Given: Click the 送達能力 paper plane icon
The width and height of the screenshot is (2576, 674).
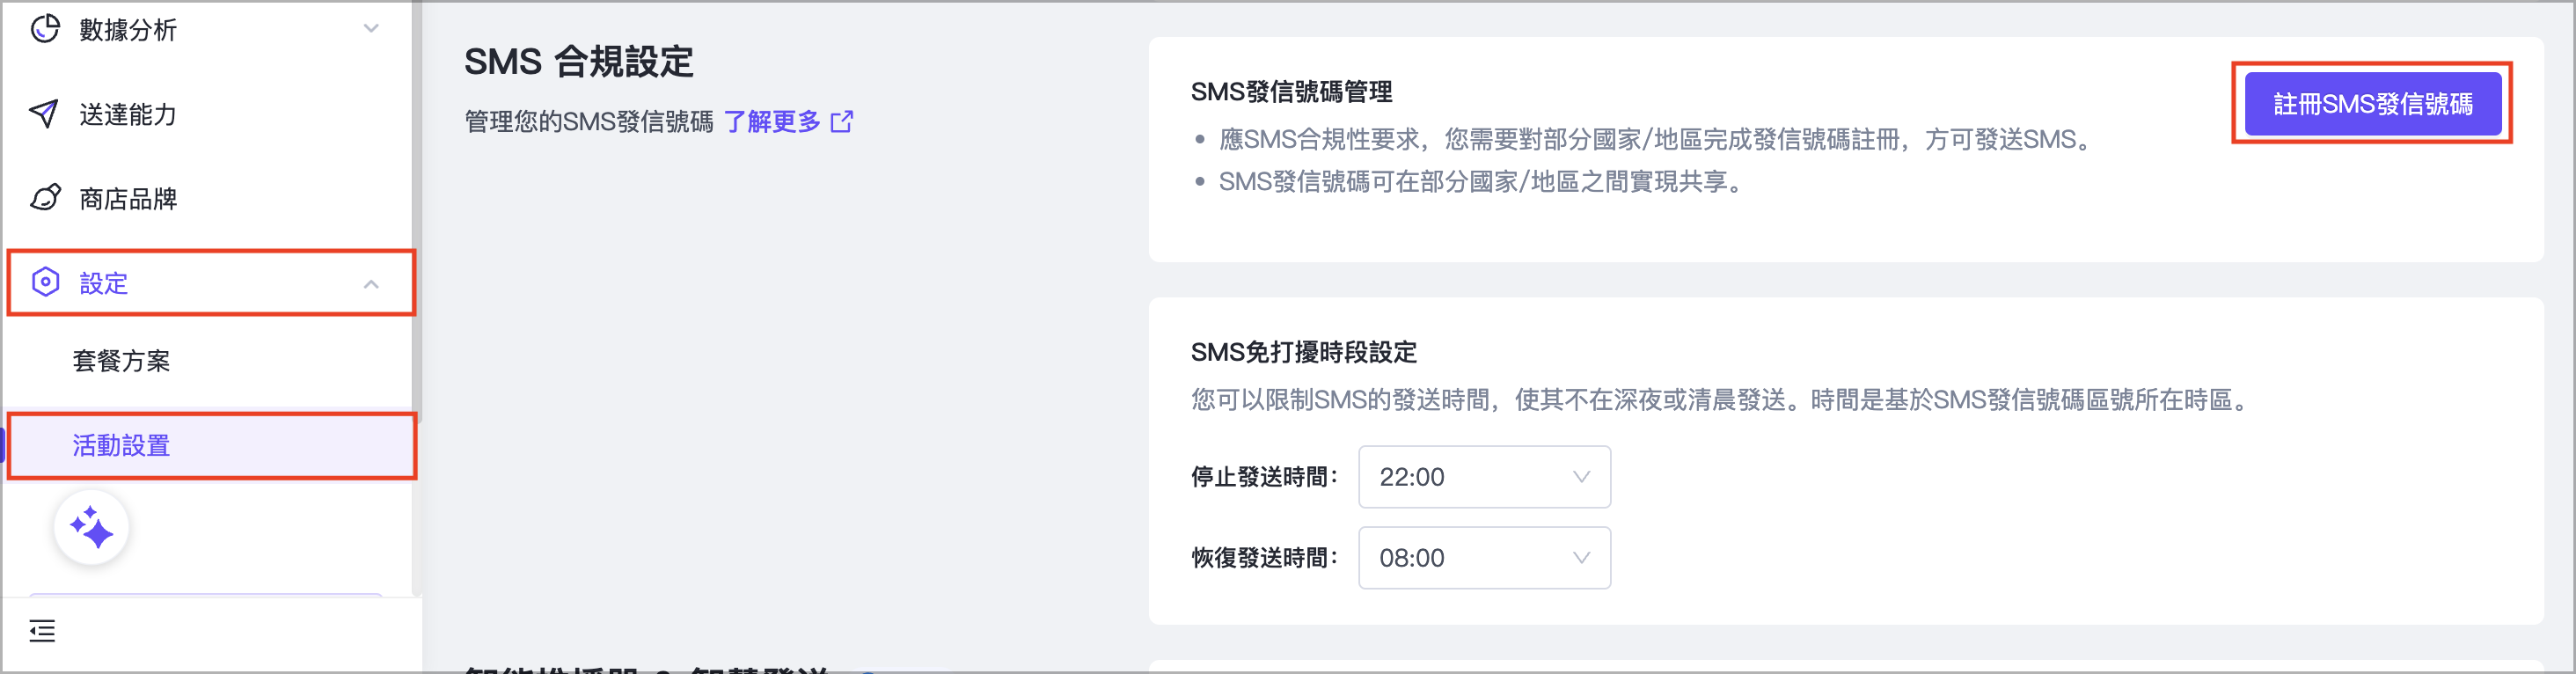Looking at the screenshot, I should 44,114.
